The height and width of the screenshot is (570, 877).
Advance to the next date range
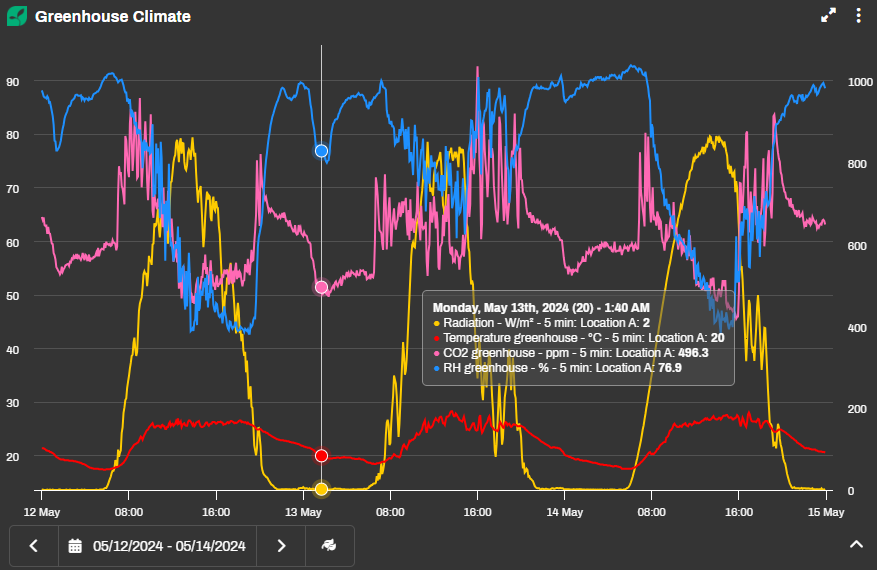[x=281, y=545]
